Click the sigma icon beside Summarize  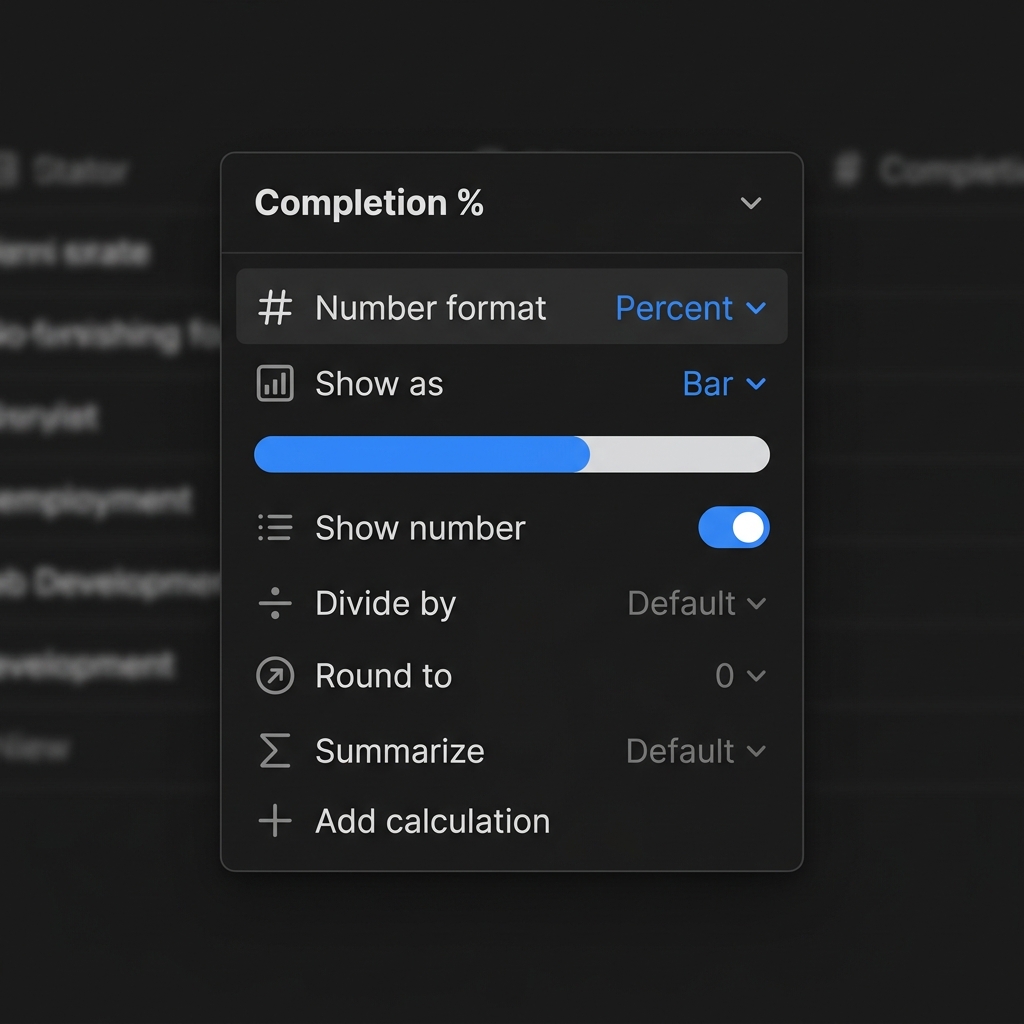(x=275, y=750)
